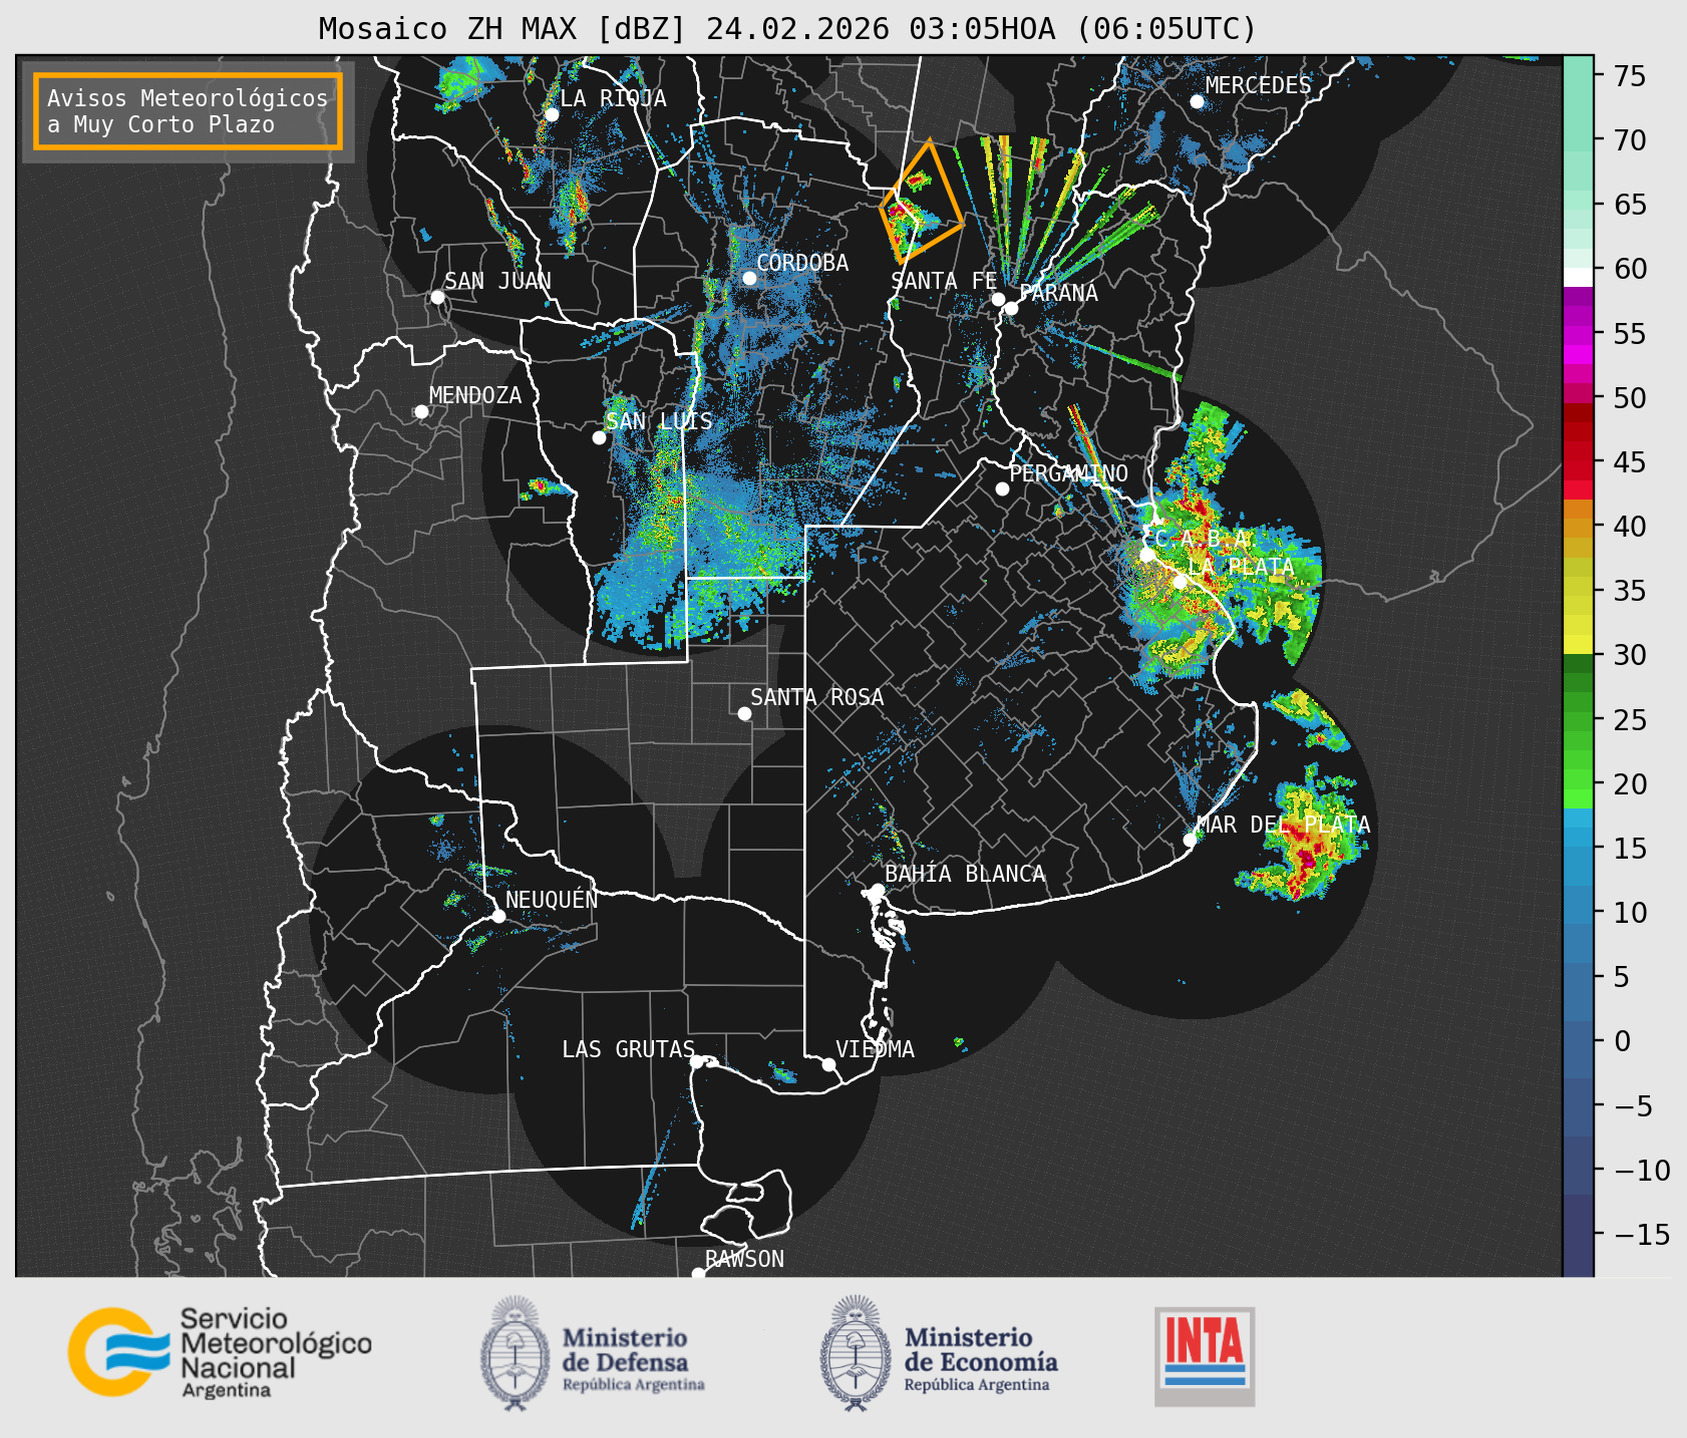Click the 60 dBZ white band on color scale
Screen dimensions: 1687x1438
tap(1578, 277)
